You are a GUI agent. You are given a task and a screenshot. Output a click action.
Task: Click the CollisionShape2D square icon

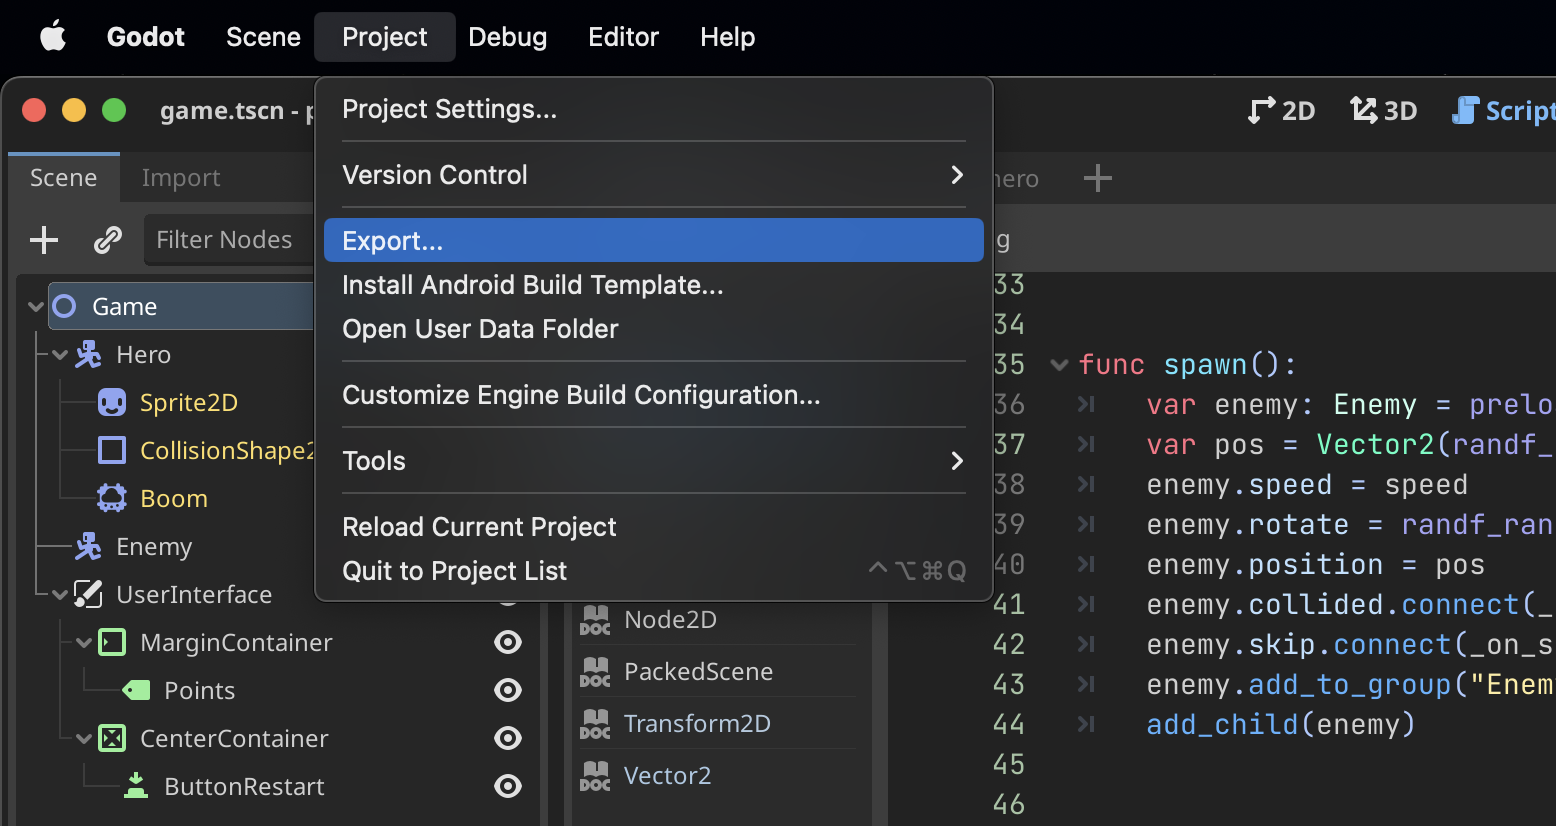112,450
